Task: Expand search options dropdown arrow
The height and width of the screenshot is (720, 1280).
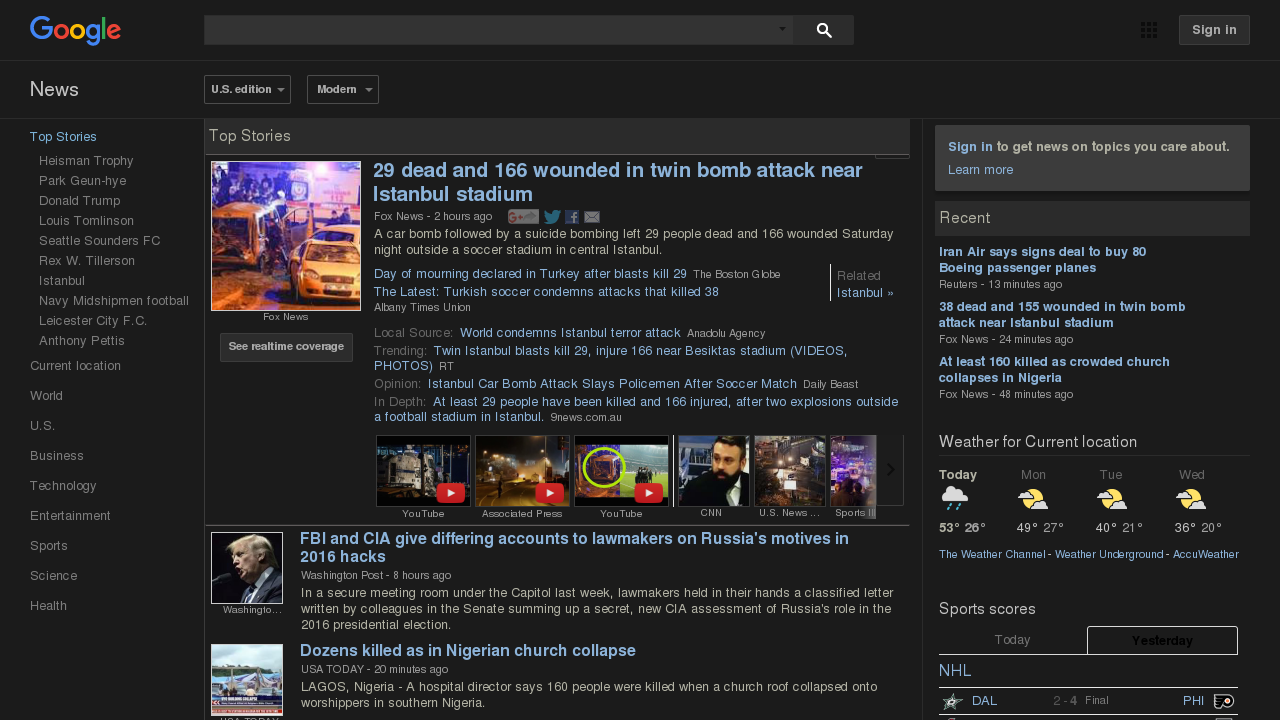Action: coord(783,29)
